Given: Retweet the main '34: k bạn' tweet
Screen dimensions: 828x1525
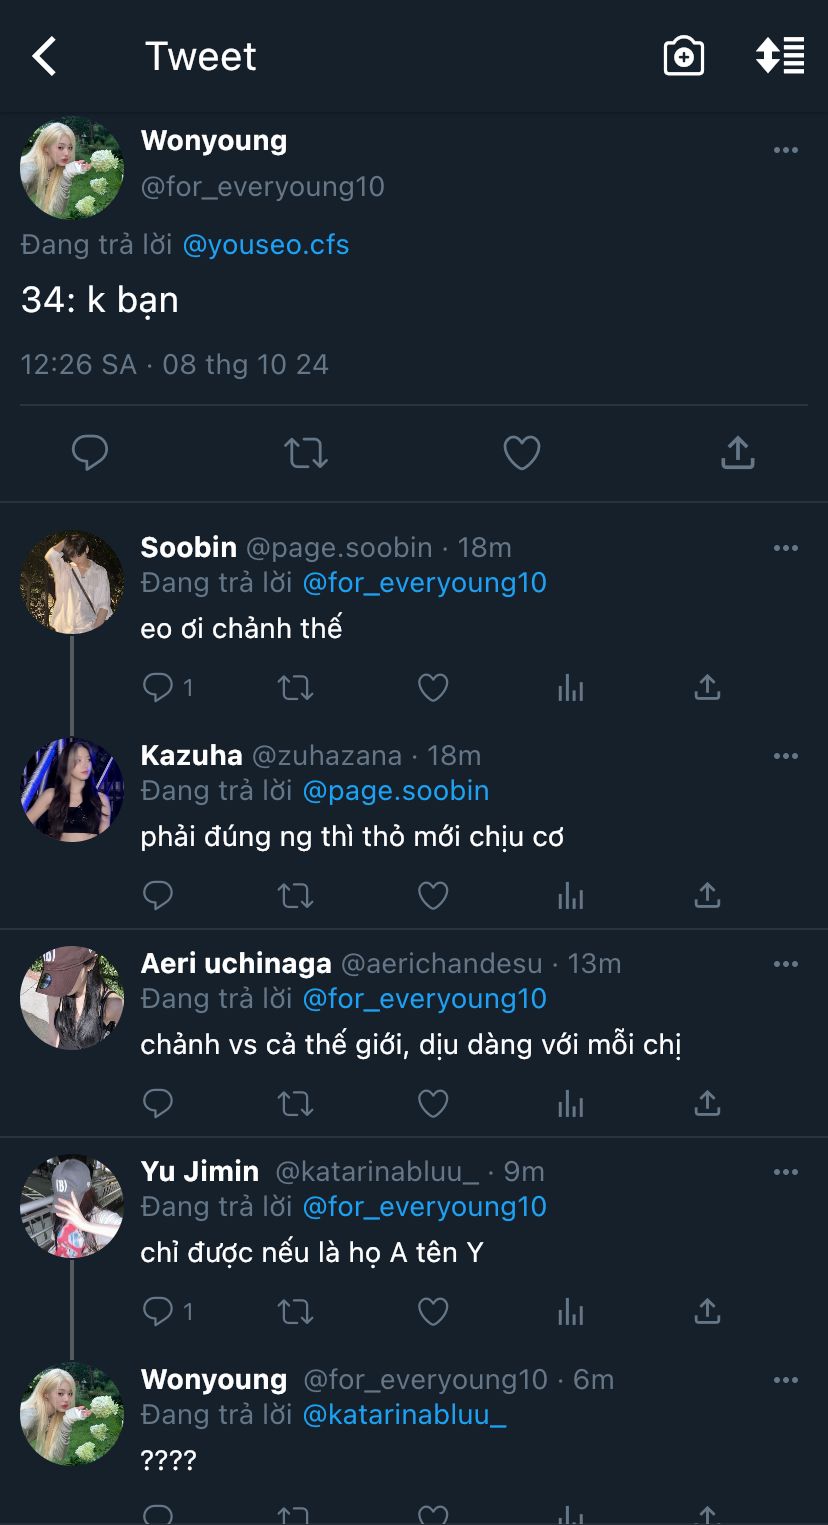Looking at the screenshot, I should tap(306, 454).
